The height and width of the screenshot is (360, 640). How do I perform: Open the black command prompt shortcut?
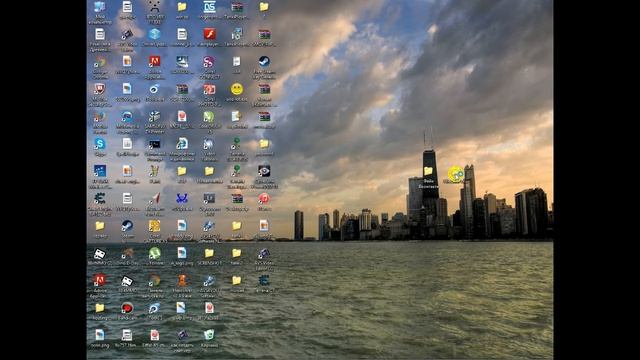point(154,144)
